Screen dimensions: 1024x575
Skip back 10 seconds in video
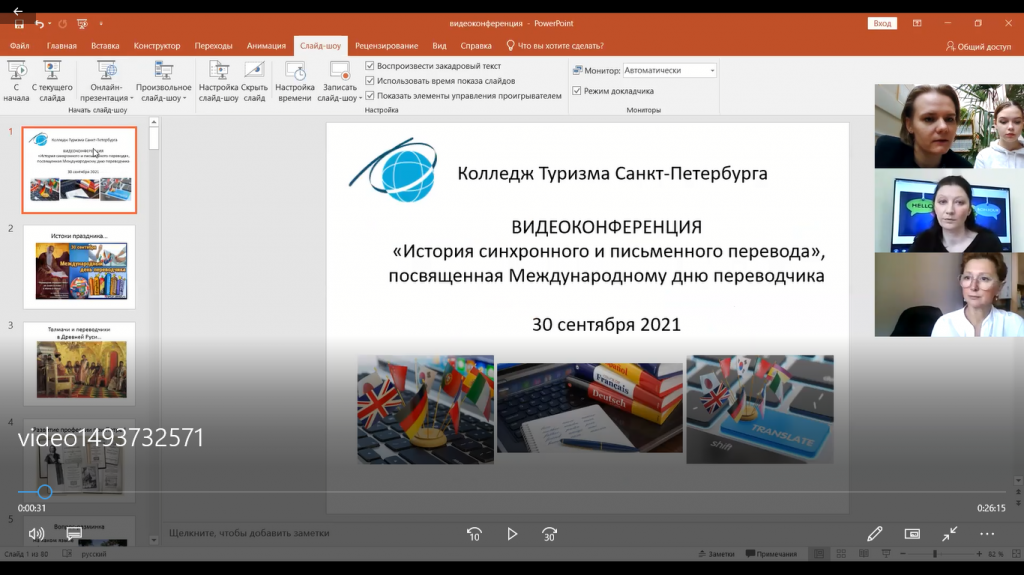[475, 534]
